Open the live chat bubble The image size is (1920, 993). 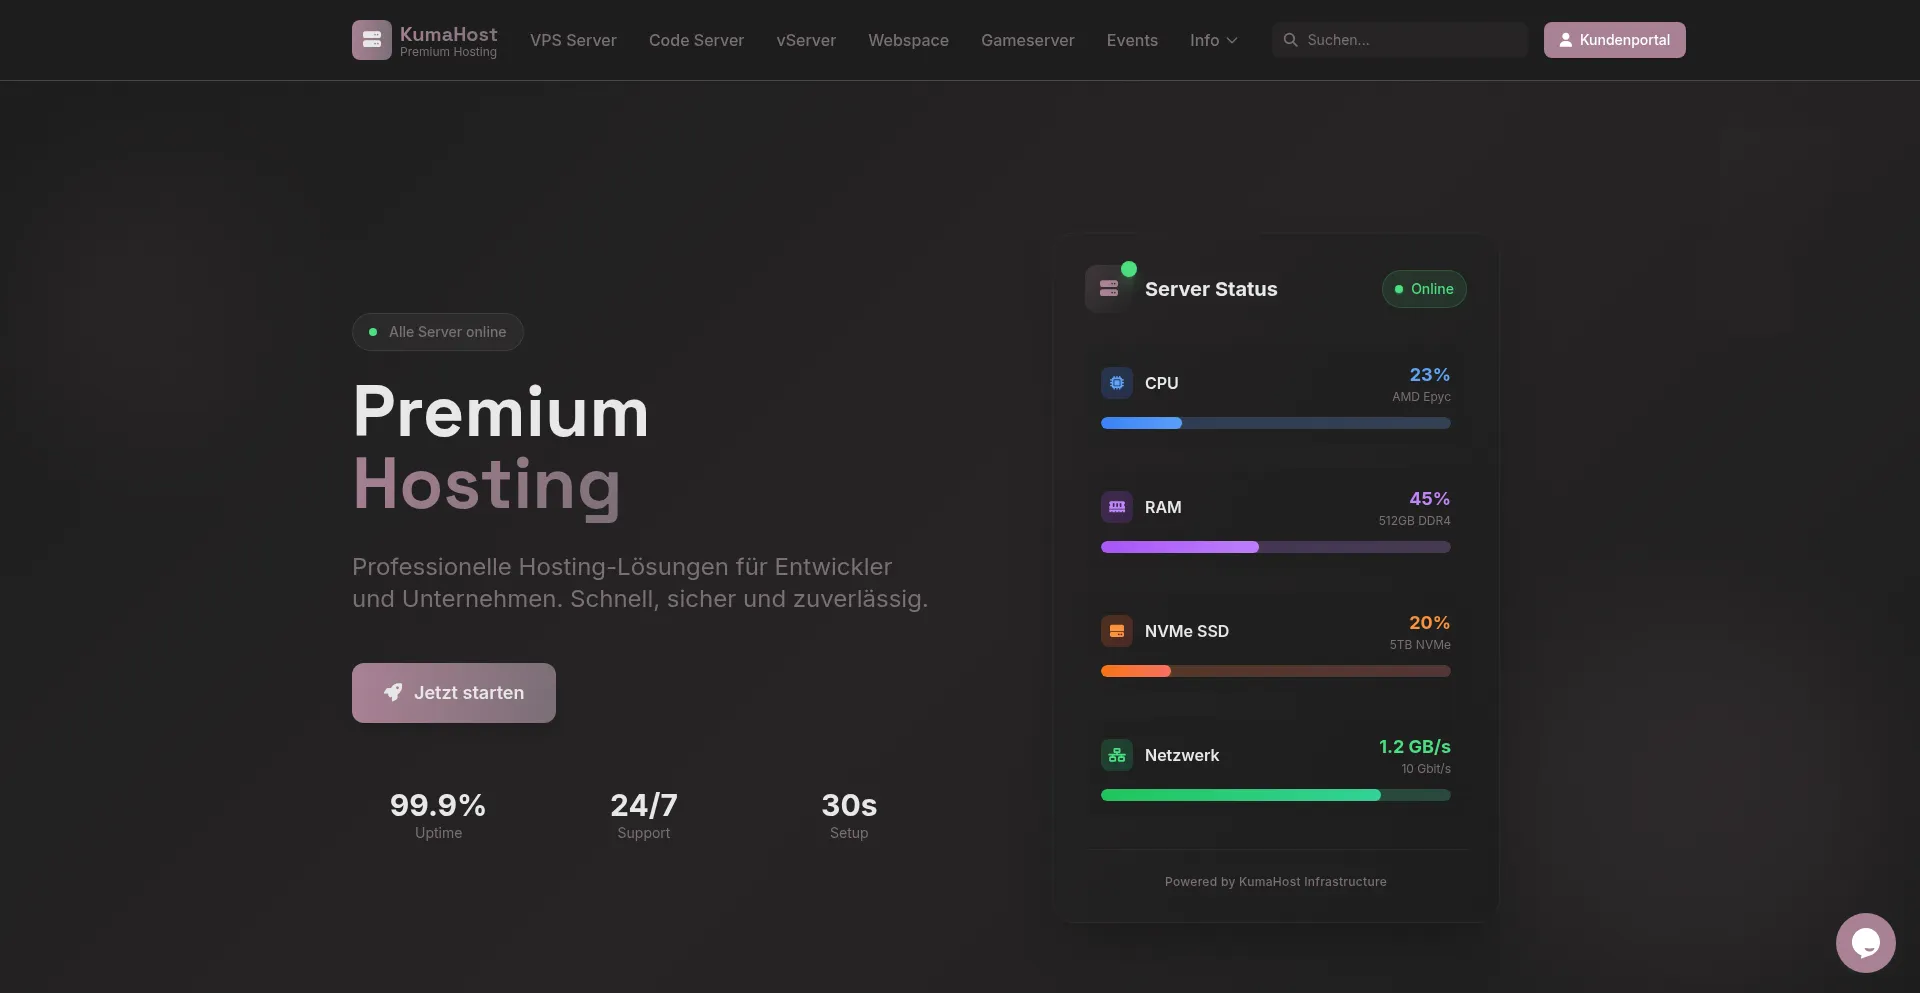click(1865, 942)
